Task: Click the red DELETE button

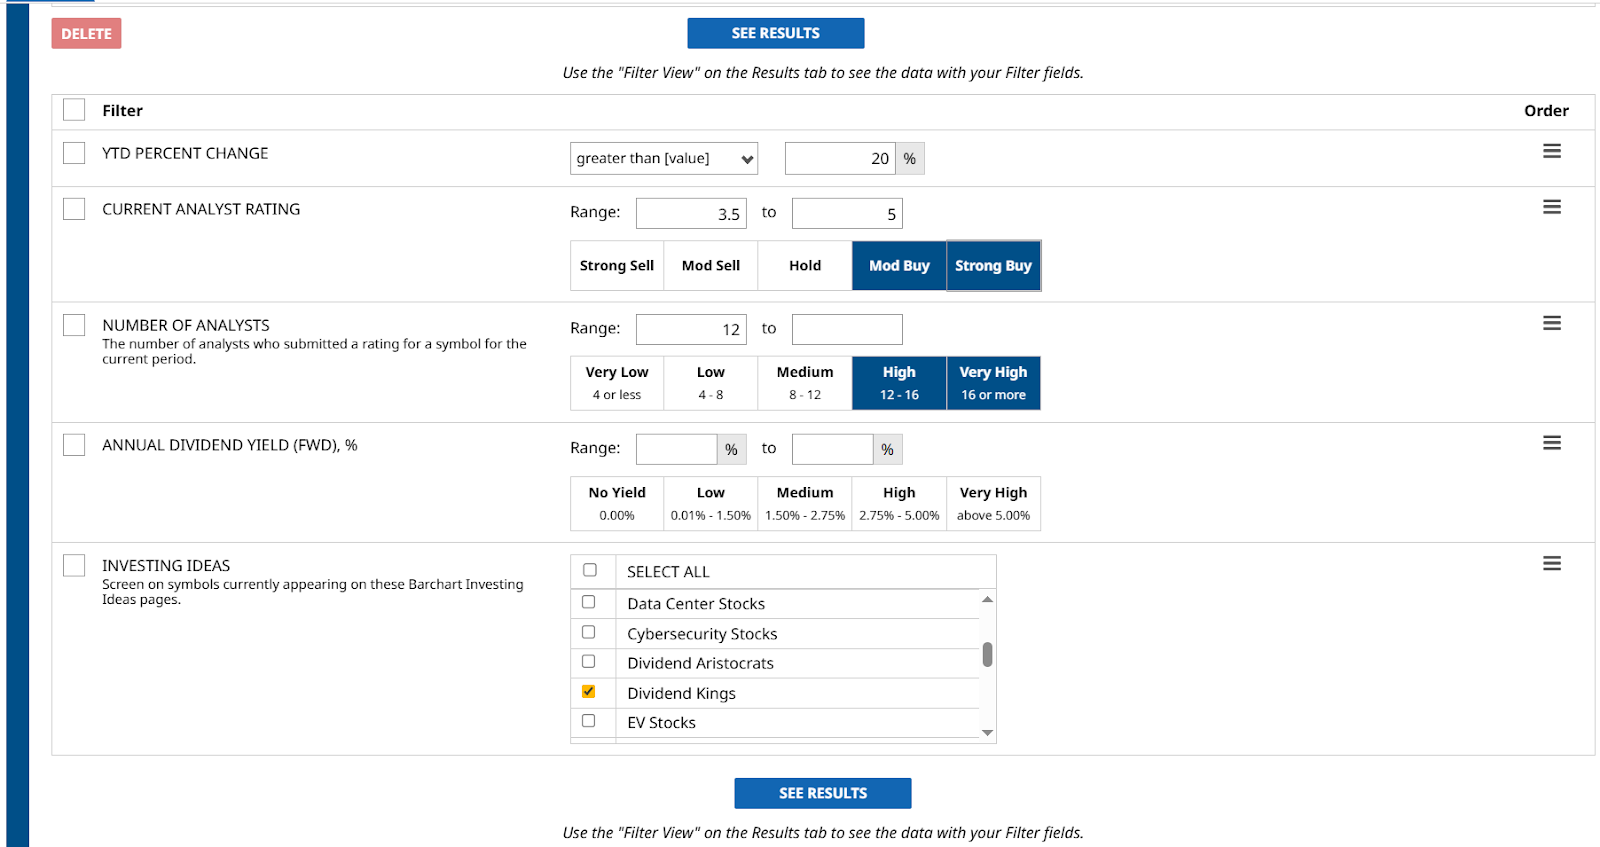Action: tap(86, 34)
